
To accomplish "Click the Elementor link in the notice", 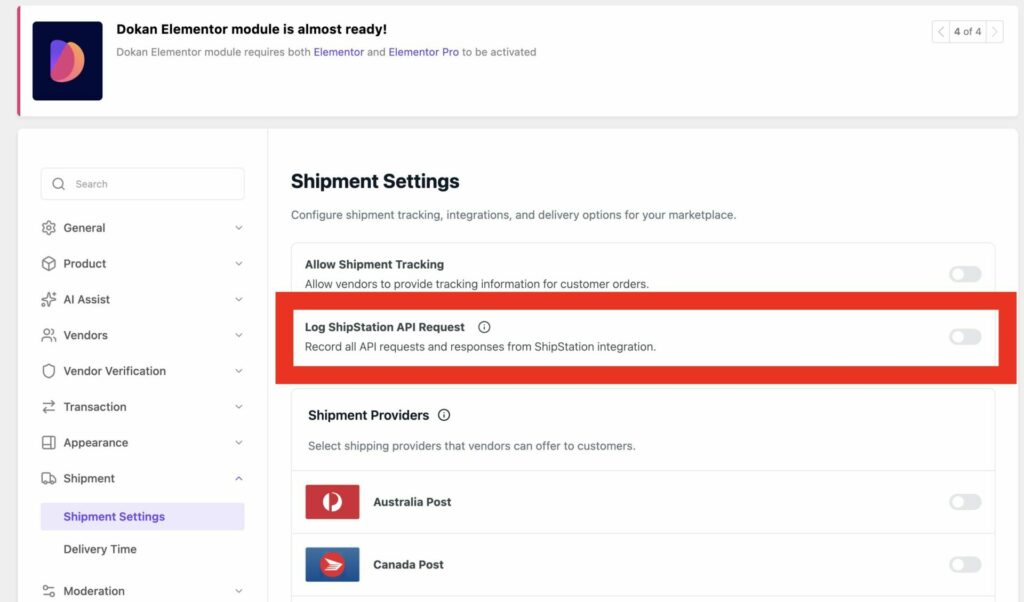I will (x=340, y=52).
